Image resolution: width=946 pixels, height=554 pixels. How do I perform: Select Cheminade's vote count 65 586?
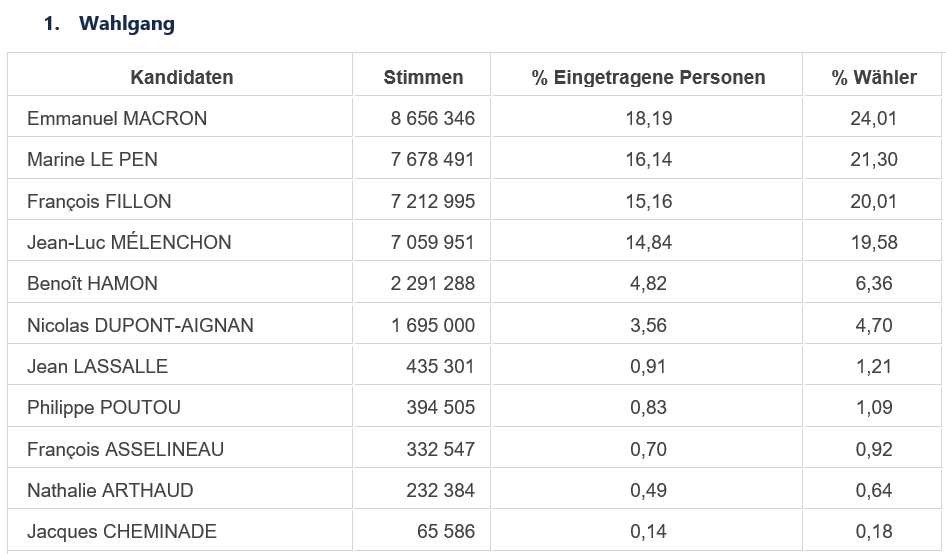[x=446, y=531]
